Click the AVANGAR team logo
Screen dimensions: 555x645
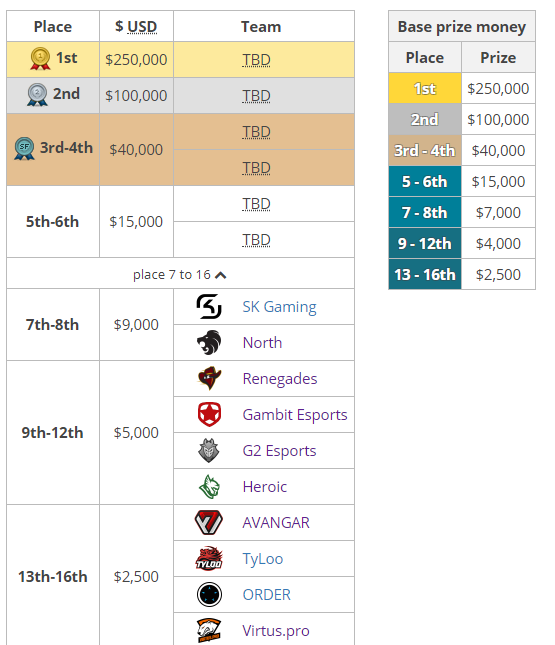(x=209, y=522)
